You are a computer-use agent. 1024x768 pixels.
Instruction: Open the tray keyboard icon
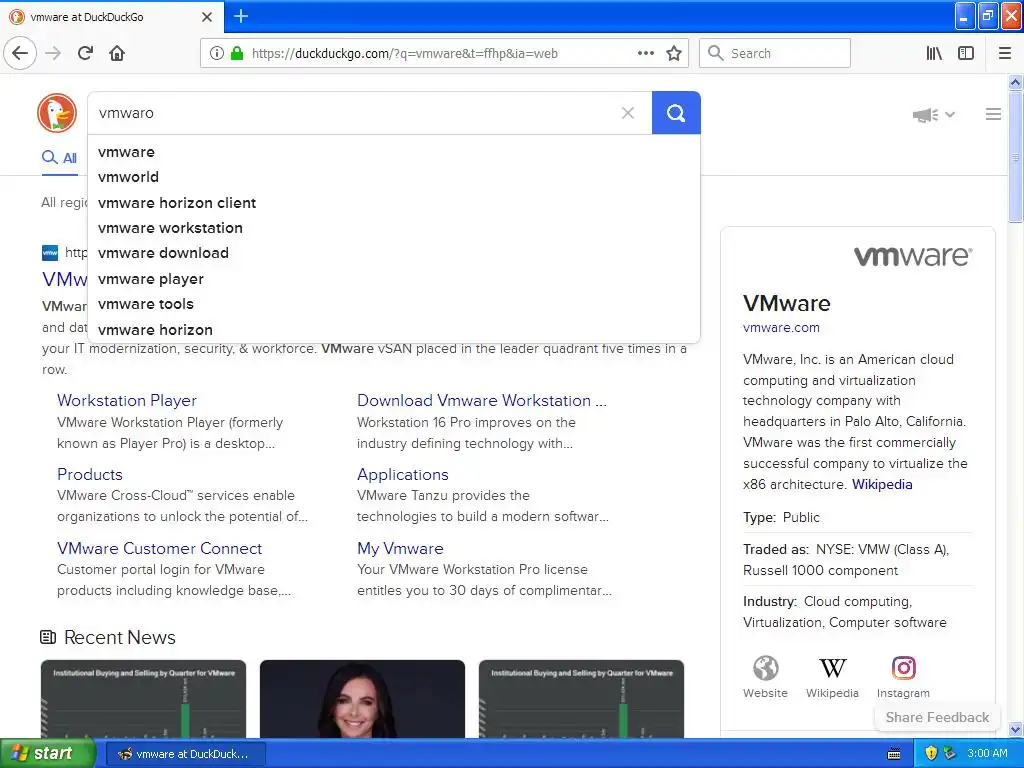point(894,754)
